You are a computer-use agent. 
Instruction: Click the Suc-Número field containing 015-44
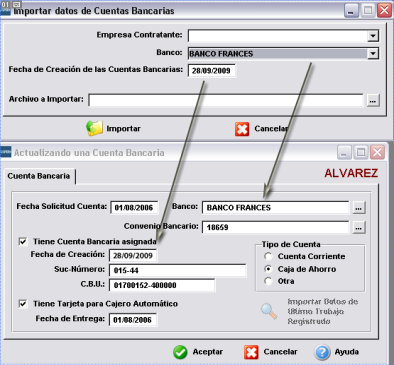pyautogui.click(x=178, y=270)
